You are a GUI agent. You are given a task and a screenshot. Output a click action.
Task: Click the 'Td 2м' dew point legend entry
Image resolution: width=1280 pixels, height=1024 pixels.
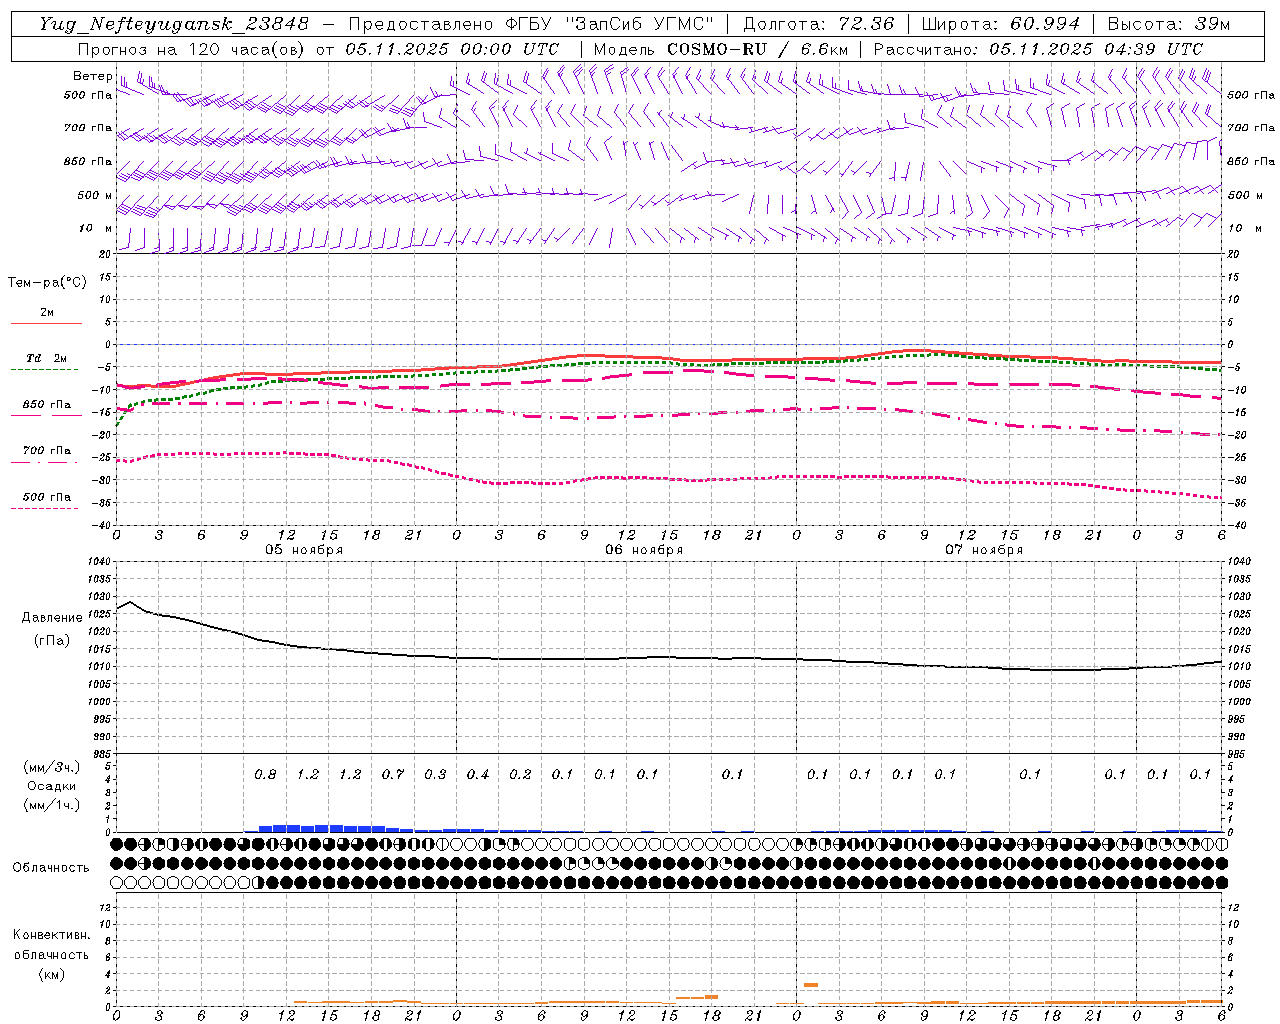click(46, 358)
